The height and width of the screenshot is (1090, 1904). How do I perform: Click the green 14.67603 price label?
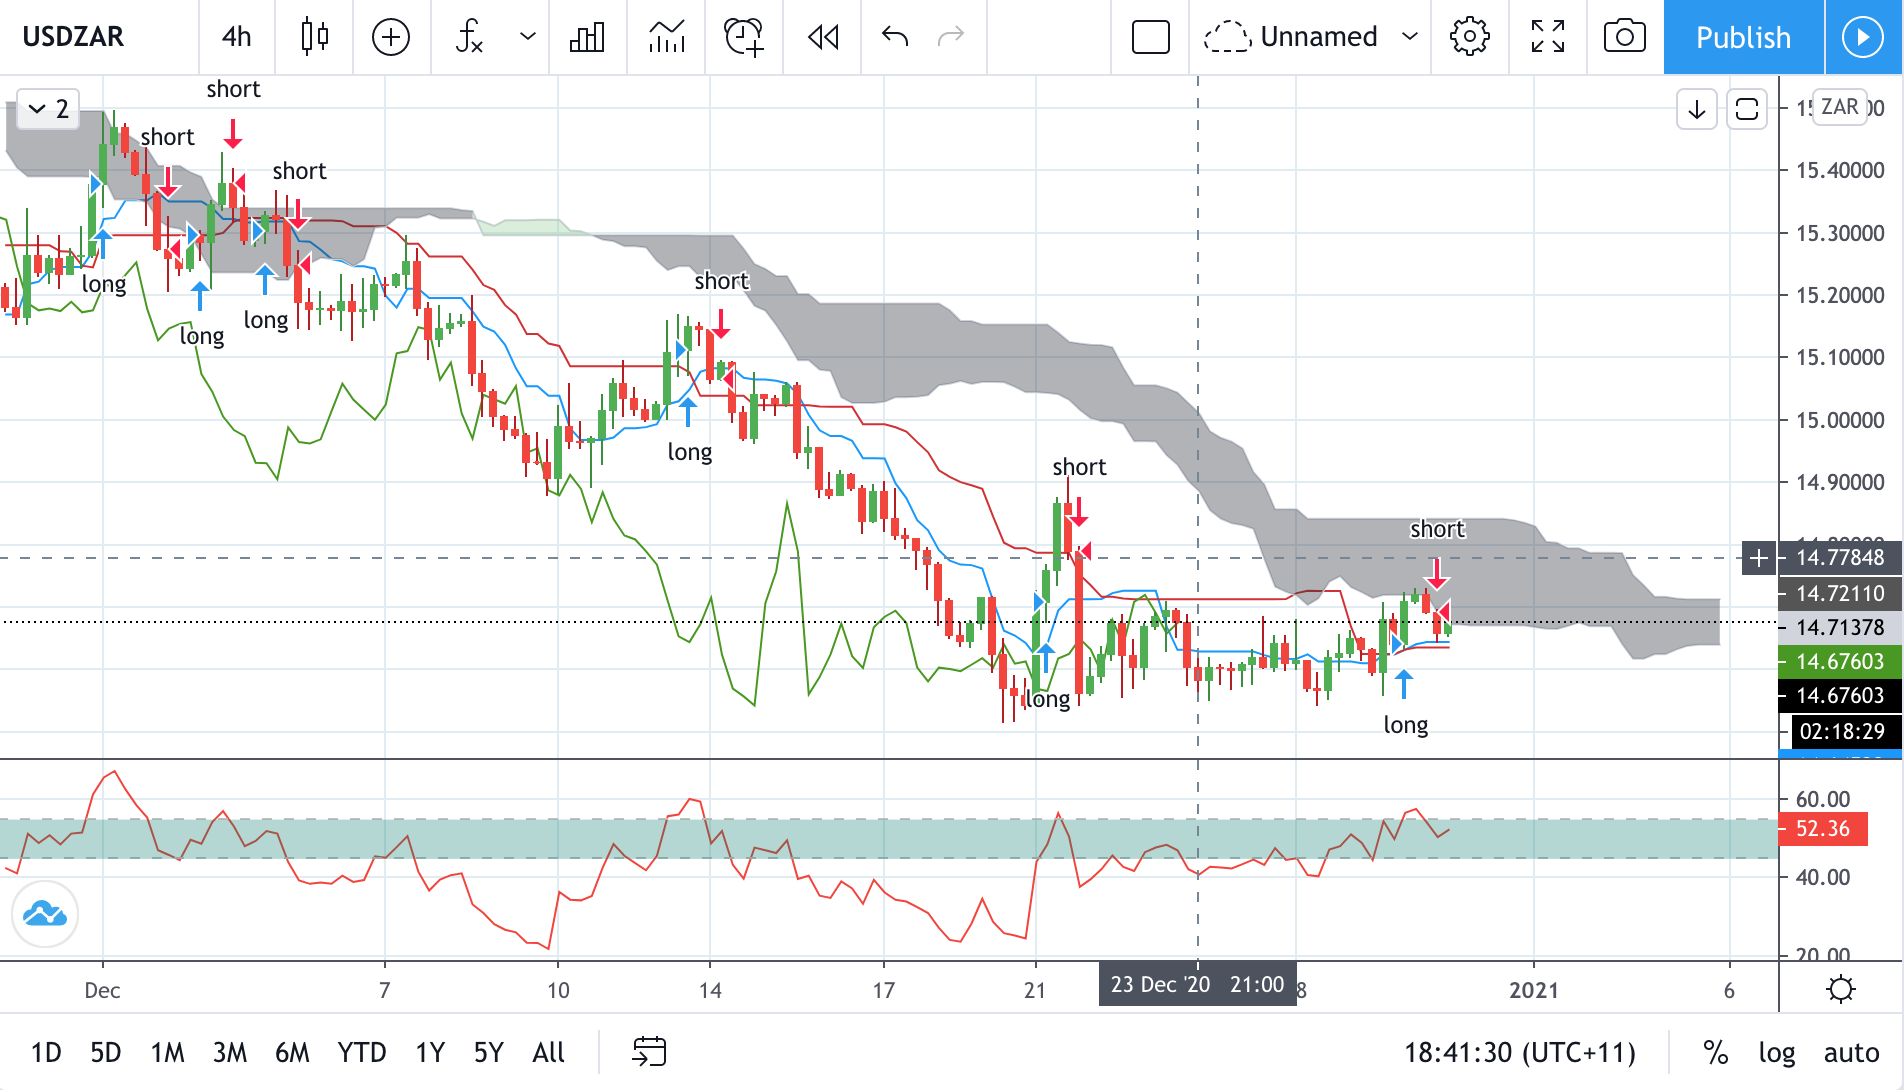tap(1839, 661)
